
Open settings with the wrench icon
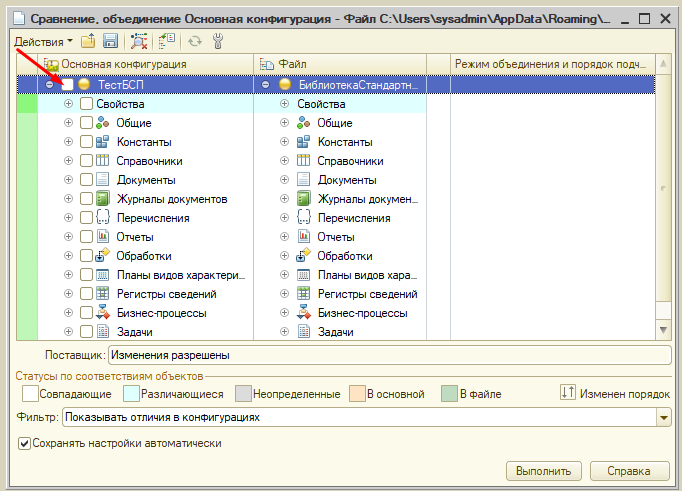tap(218, 41)
